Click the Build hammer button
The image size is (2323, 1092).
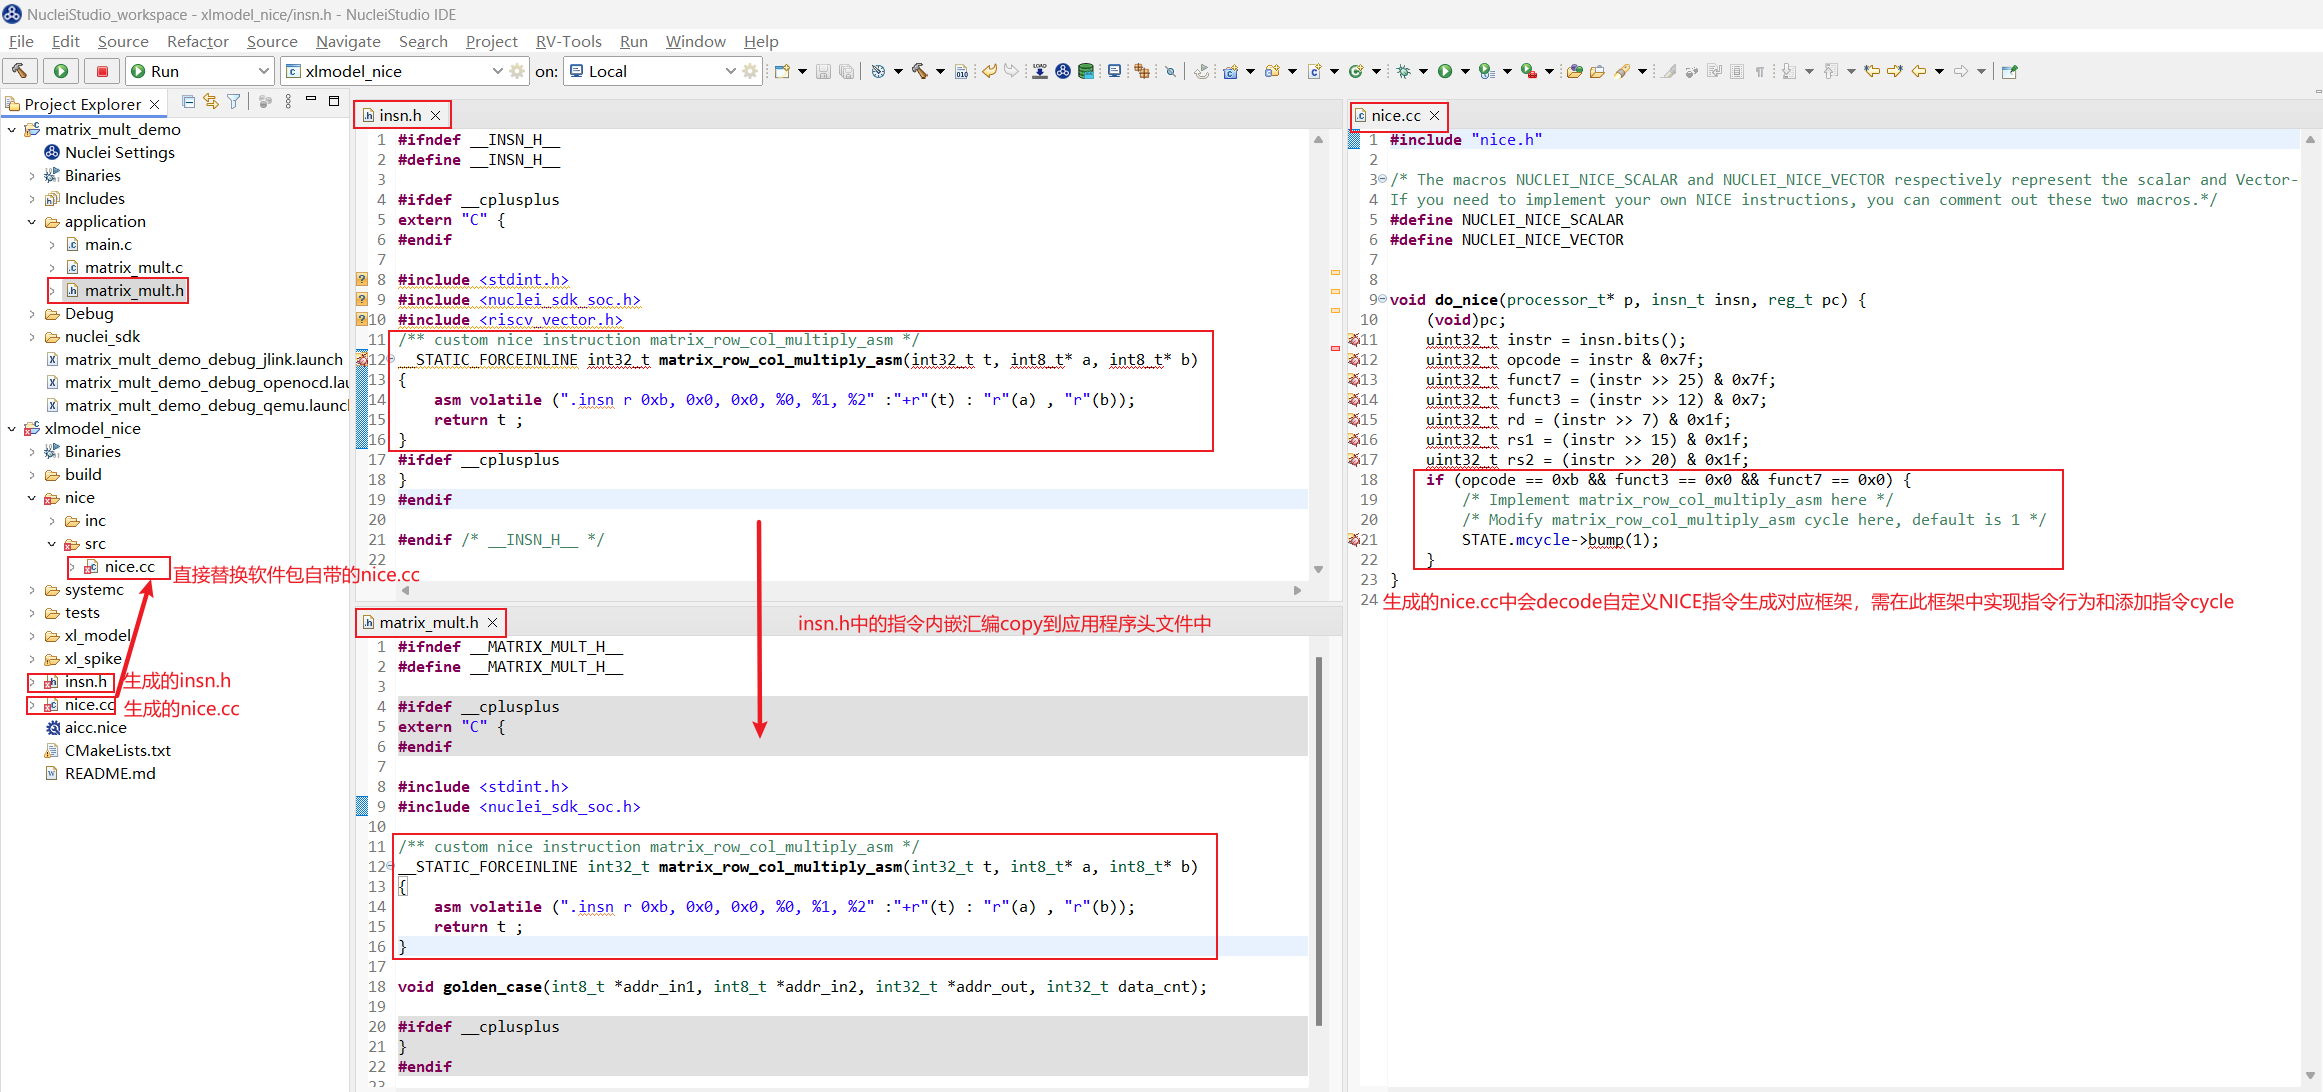(20, 71)
